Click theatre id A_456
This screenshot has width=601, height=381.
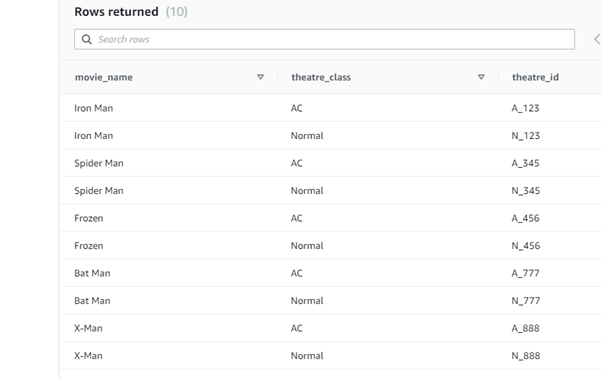525,218
